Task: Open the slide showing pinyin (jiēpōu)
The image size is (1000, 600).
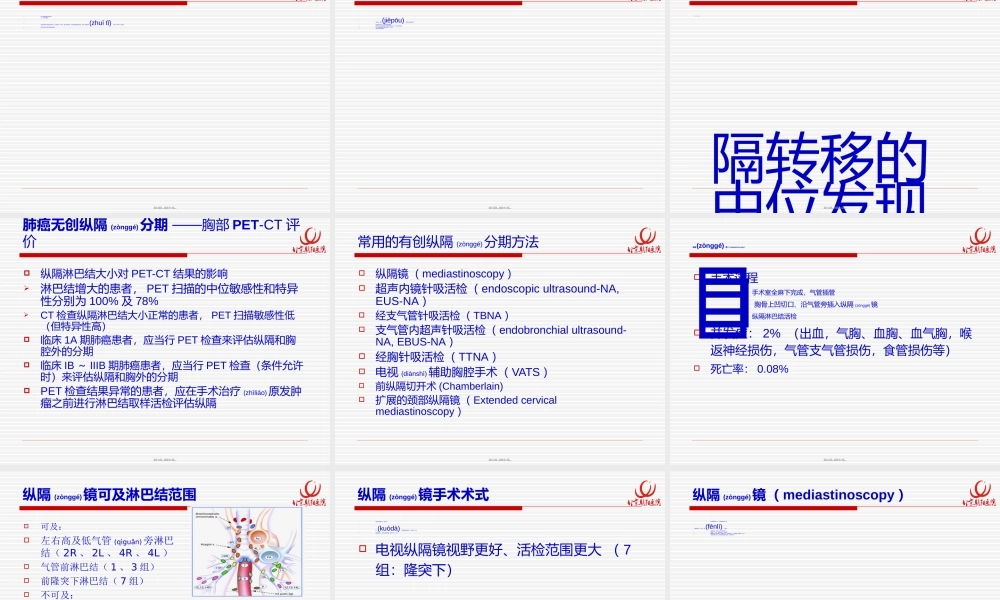Action: [499, 105]
